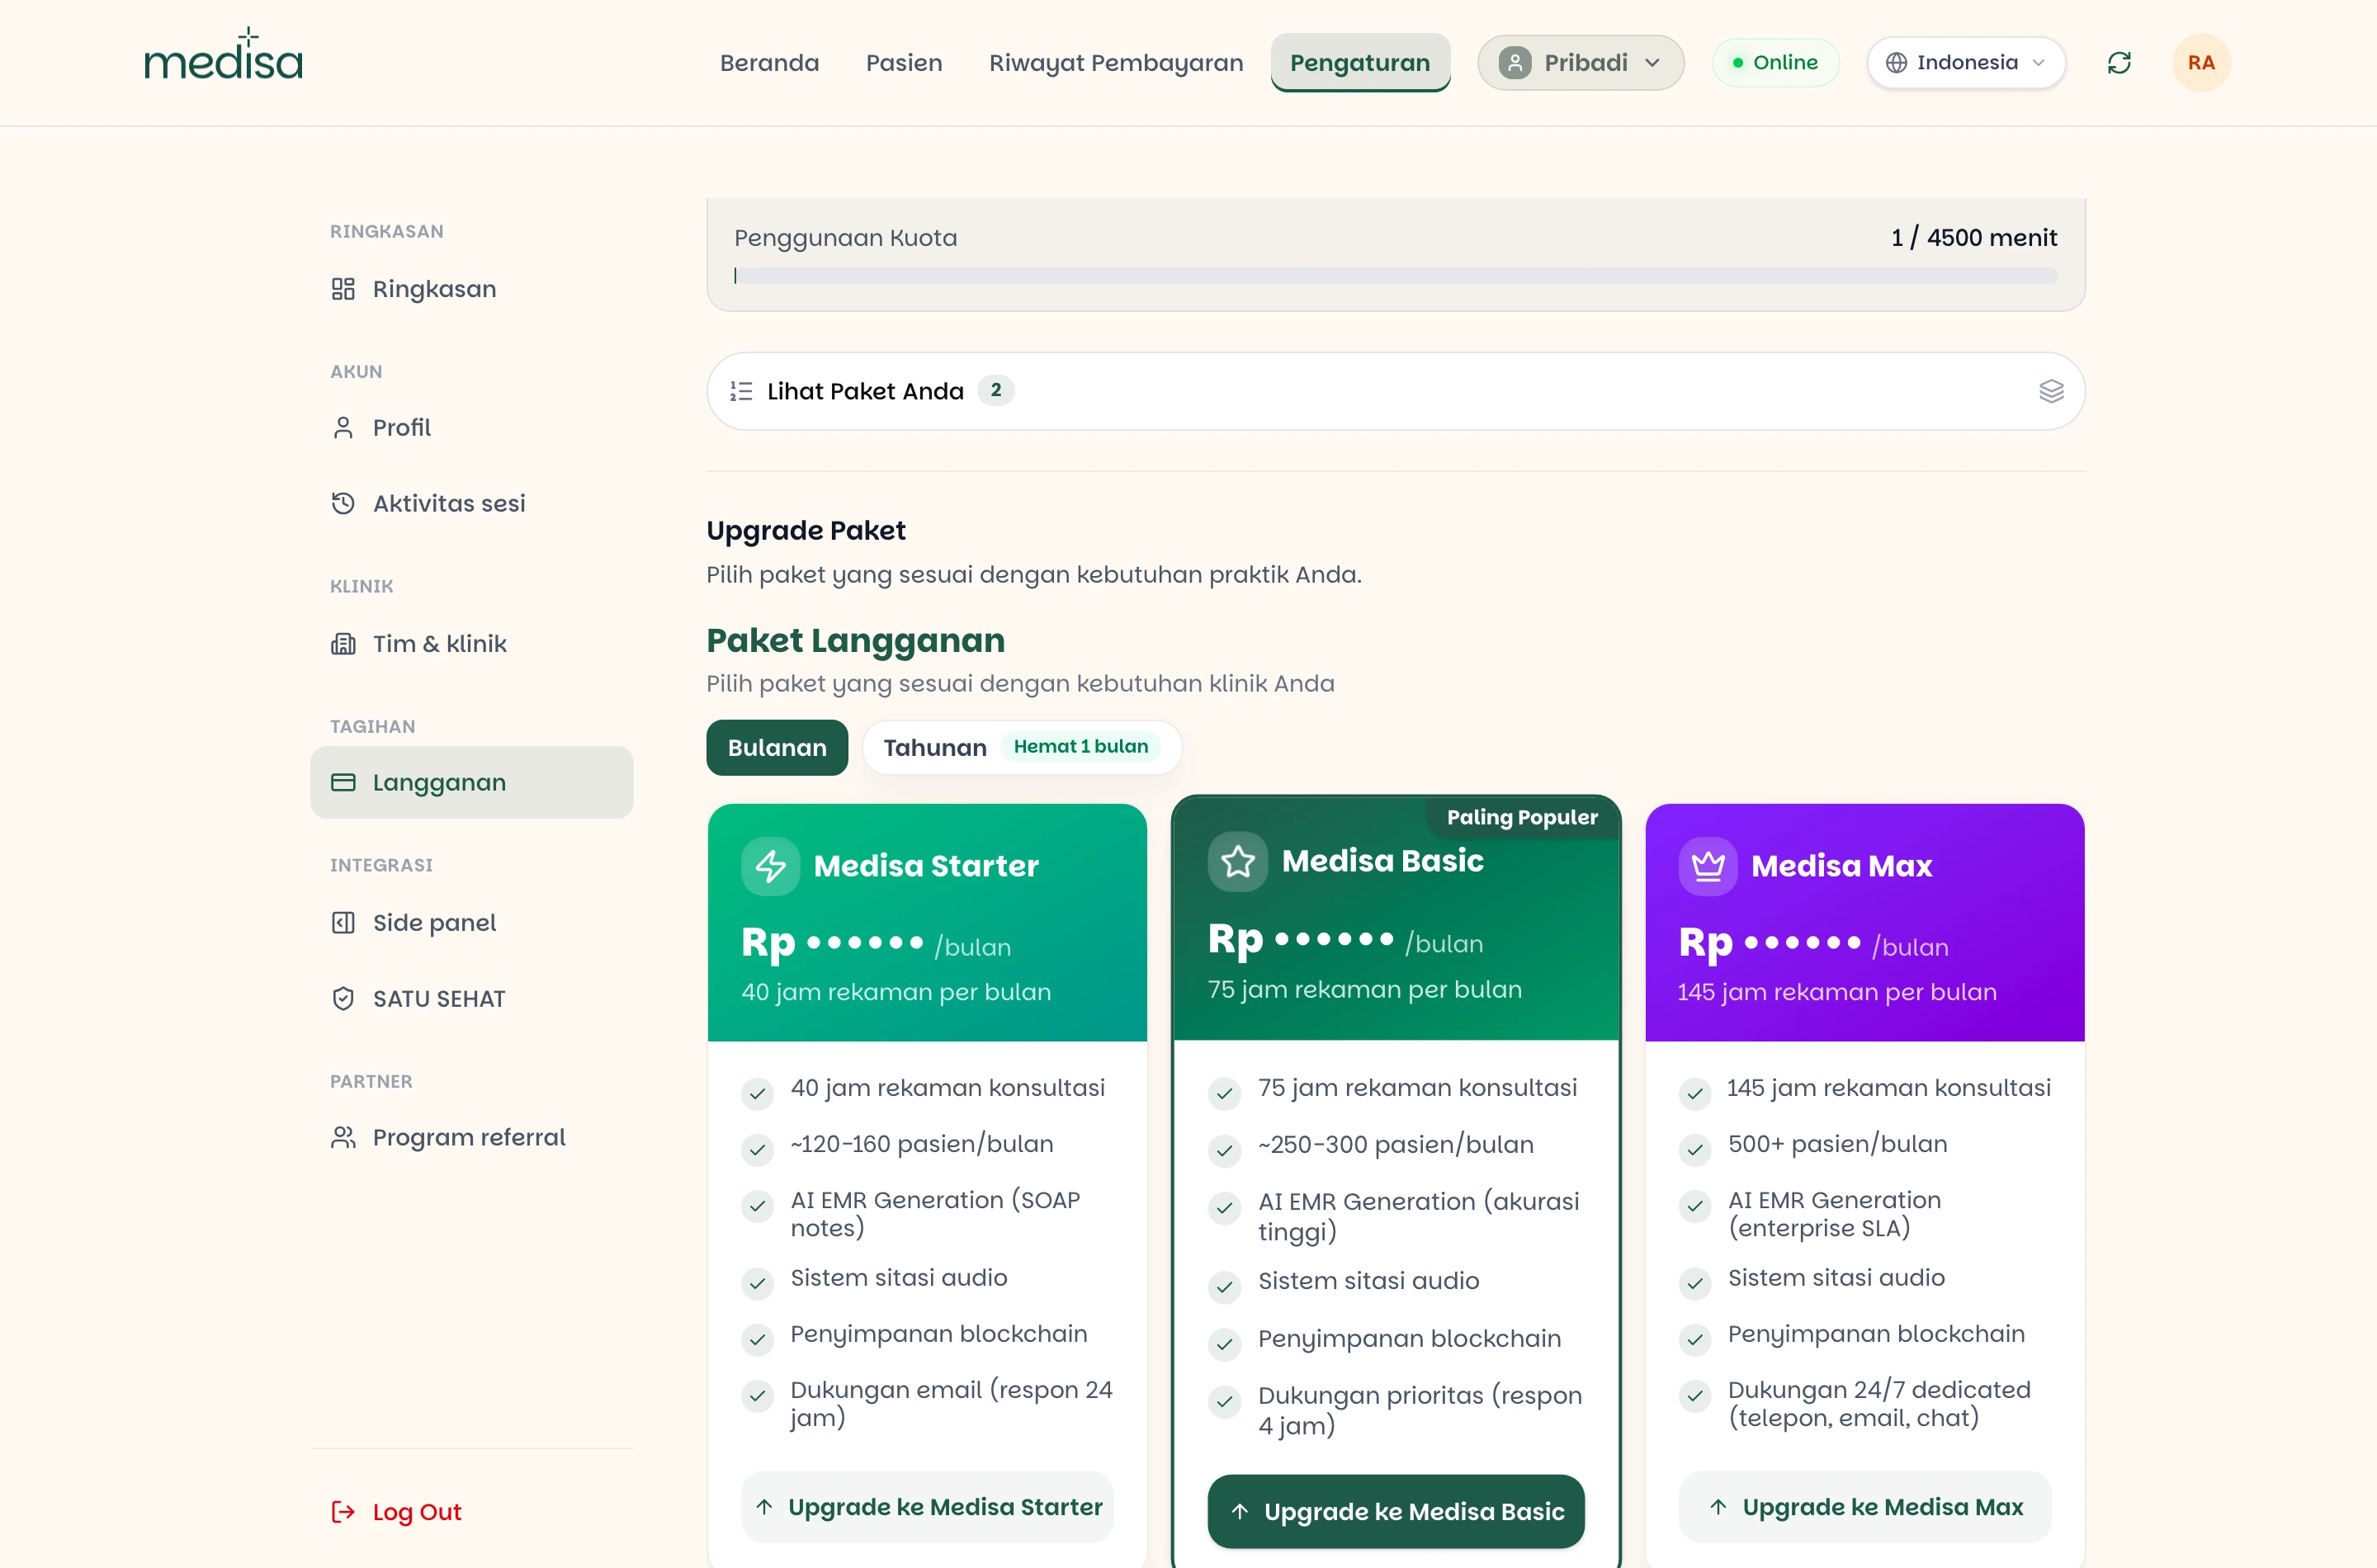Click the Penggunaan Kuota progress bar
The width and height of the screenshot is (2377, 1568).
(1395, 275)
